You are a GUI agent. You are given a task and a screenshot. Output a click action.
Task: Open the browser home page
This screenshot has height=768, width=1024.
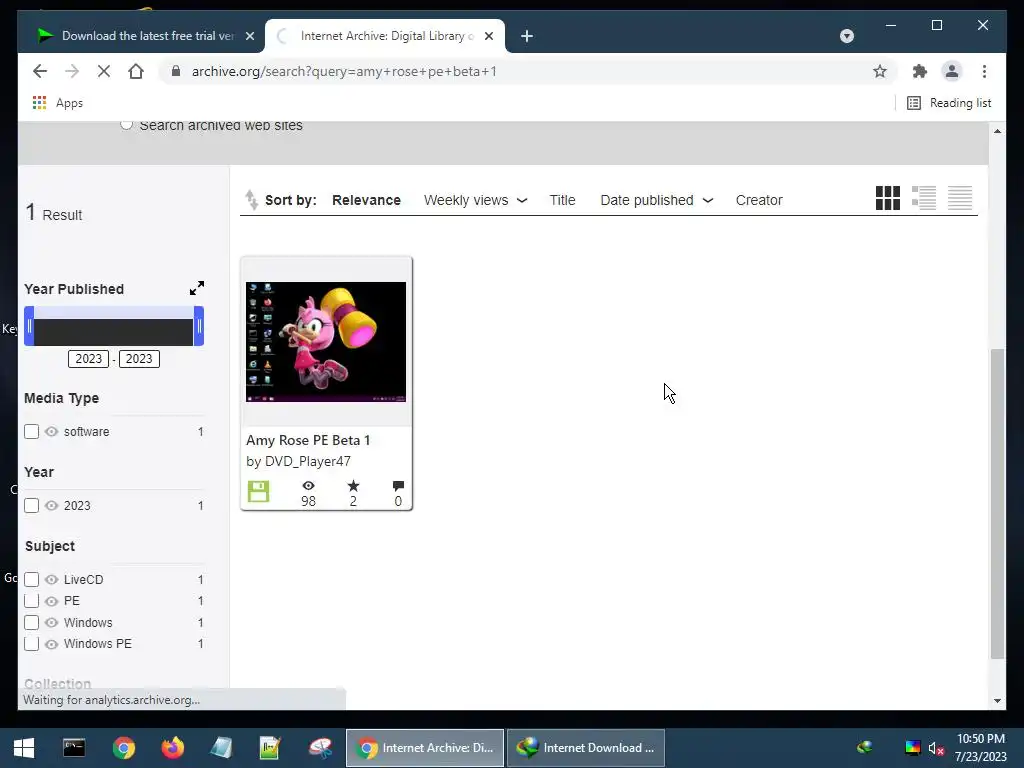pyautogui.click(x=136, y=71)
